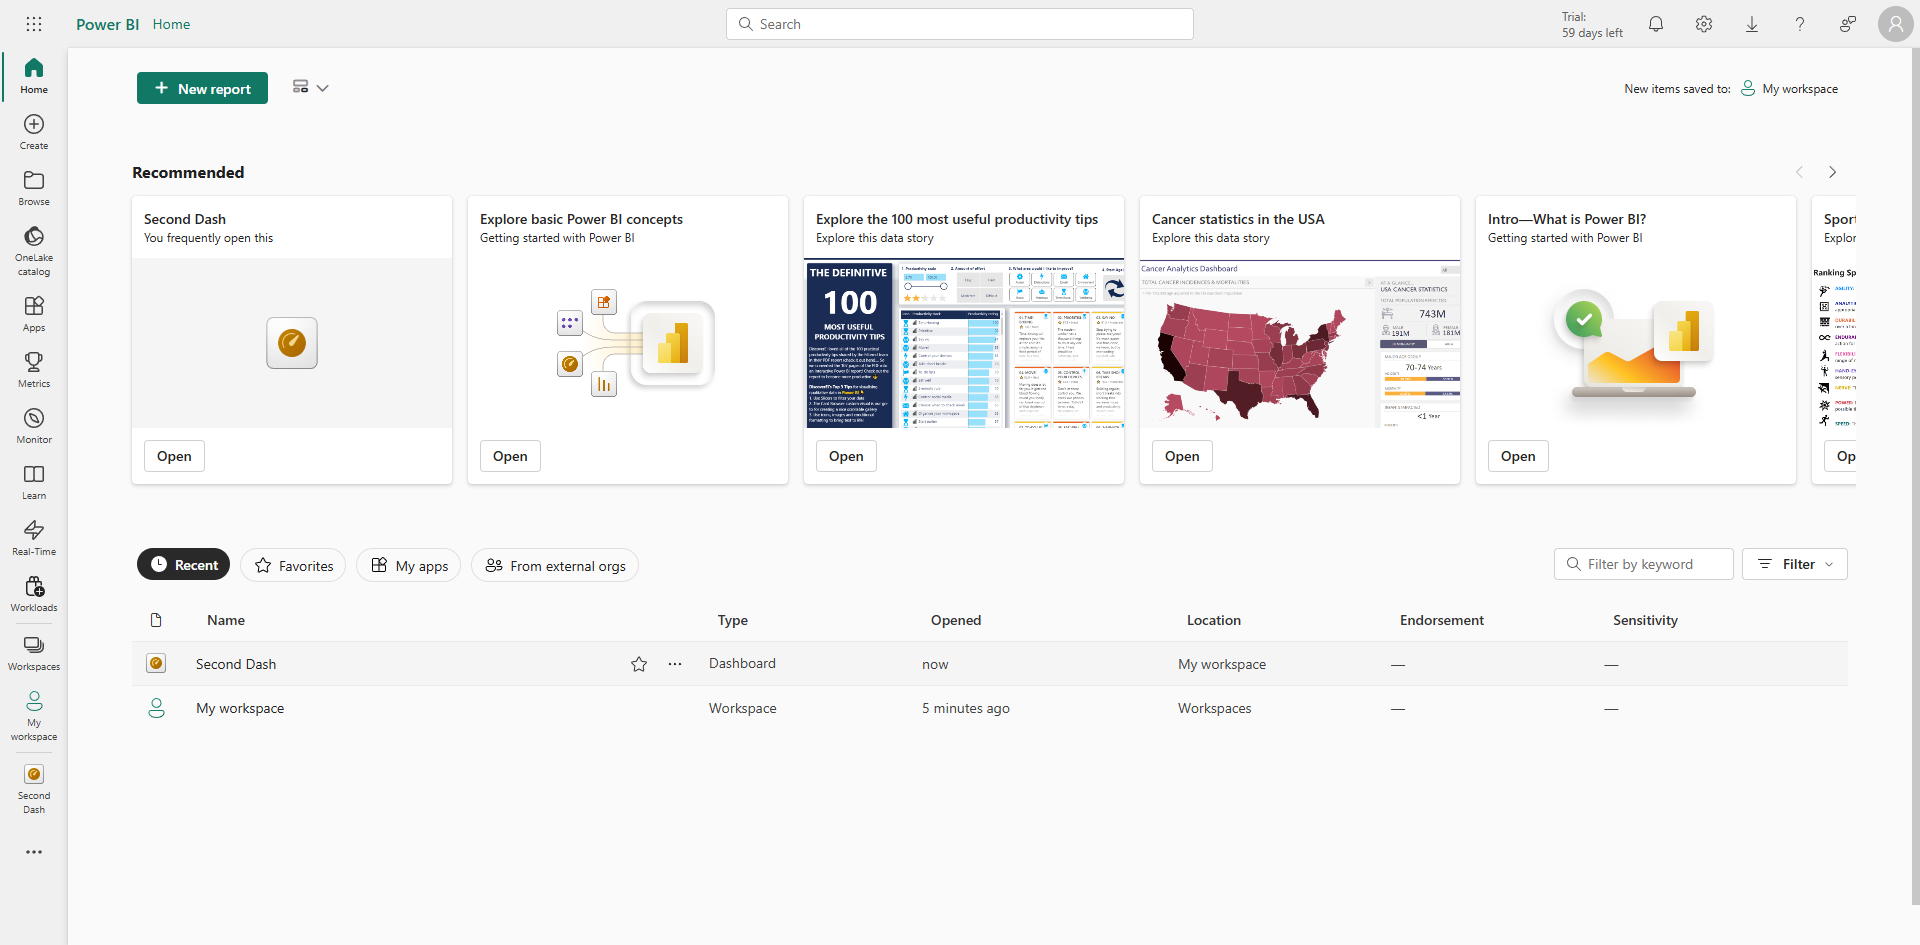
Task: Click the Trial 59 days left notice
Action: pos(1592,24)
